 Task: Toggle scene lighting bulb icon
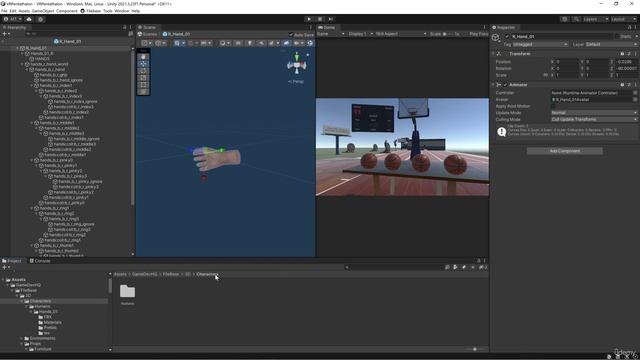tap(249, 43)
